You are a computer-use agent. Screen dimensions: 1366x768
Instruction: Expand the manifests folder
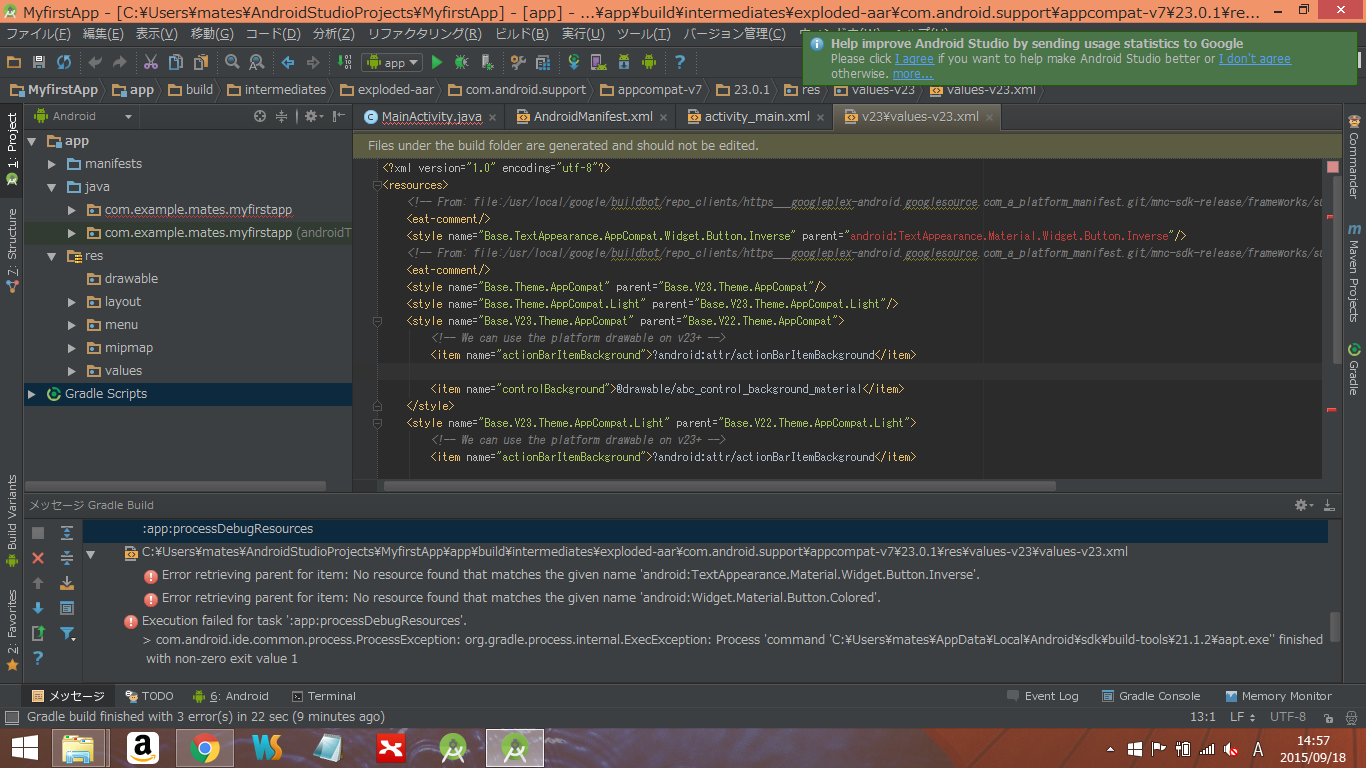(52, 164)
